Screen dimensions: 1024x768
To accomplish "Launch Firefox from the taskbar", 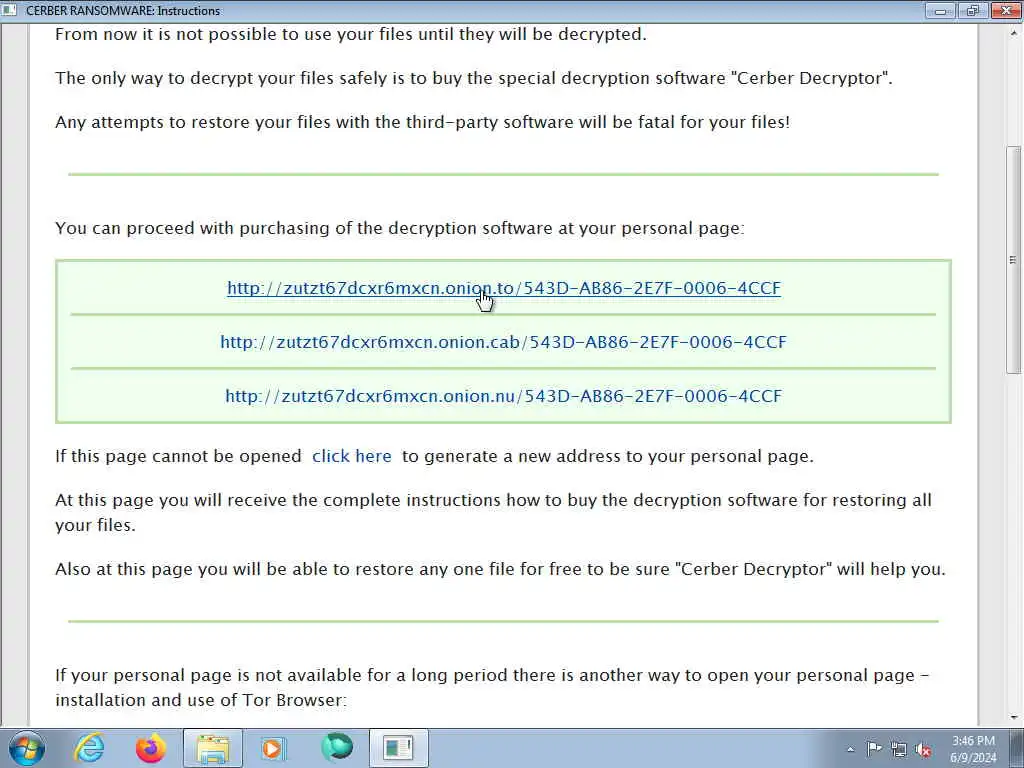I will pyautogui.click(x=150, y=748).
